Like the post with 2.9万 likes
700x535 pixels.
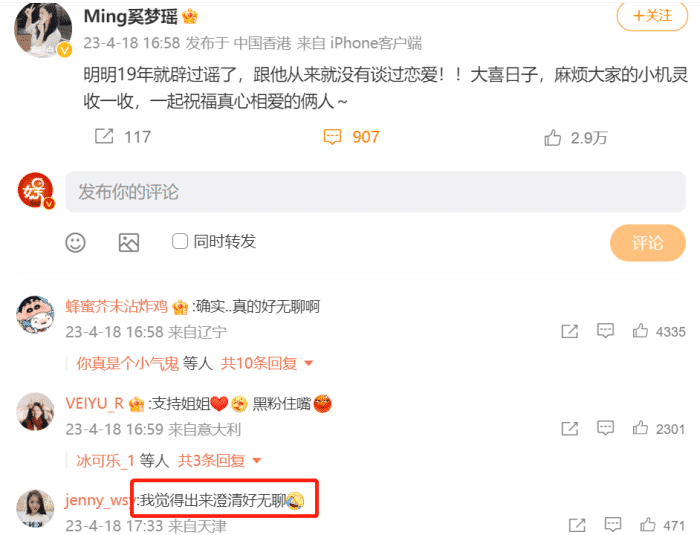coord(552,138)
